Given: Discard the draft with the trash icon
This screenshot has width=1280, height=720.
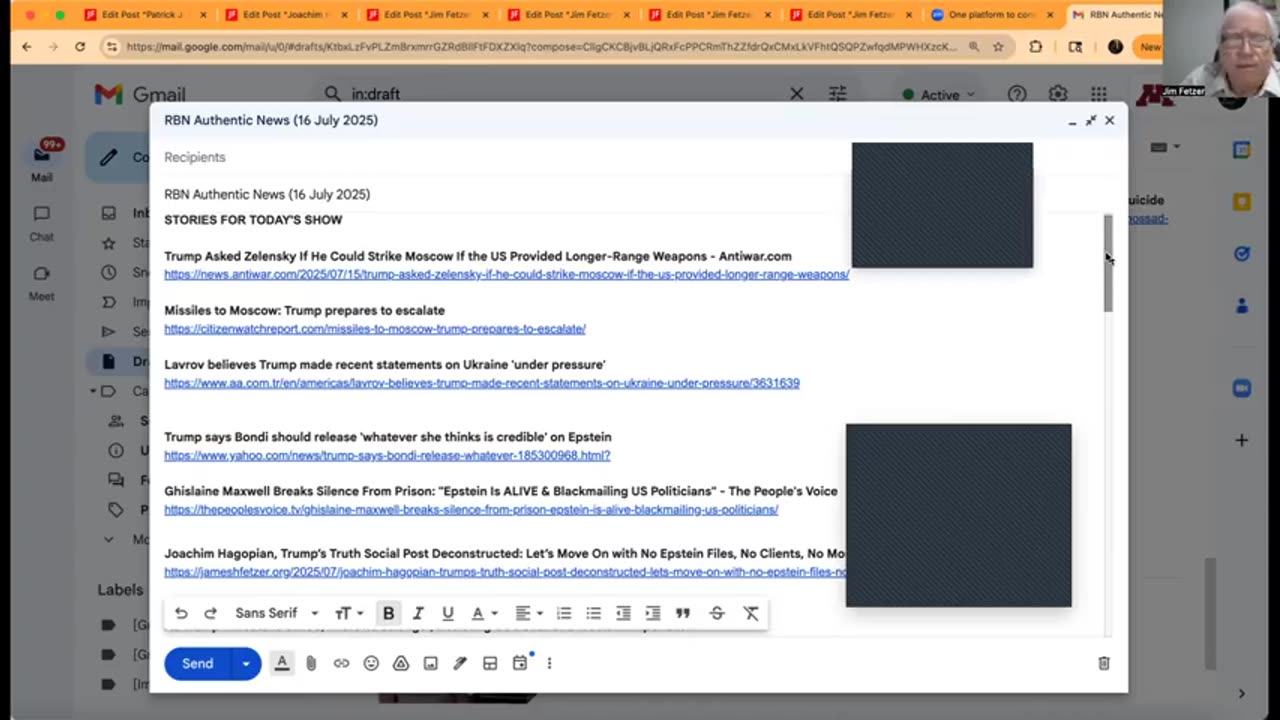Looking at the screenshot, I should (1104, 663).
